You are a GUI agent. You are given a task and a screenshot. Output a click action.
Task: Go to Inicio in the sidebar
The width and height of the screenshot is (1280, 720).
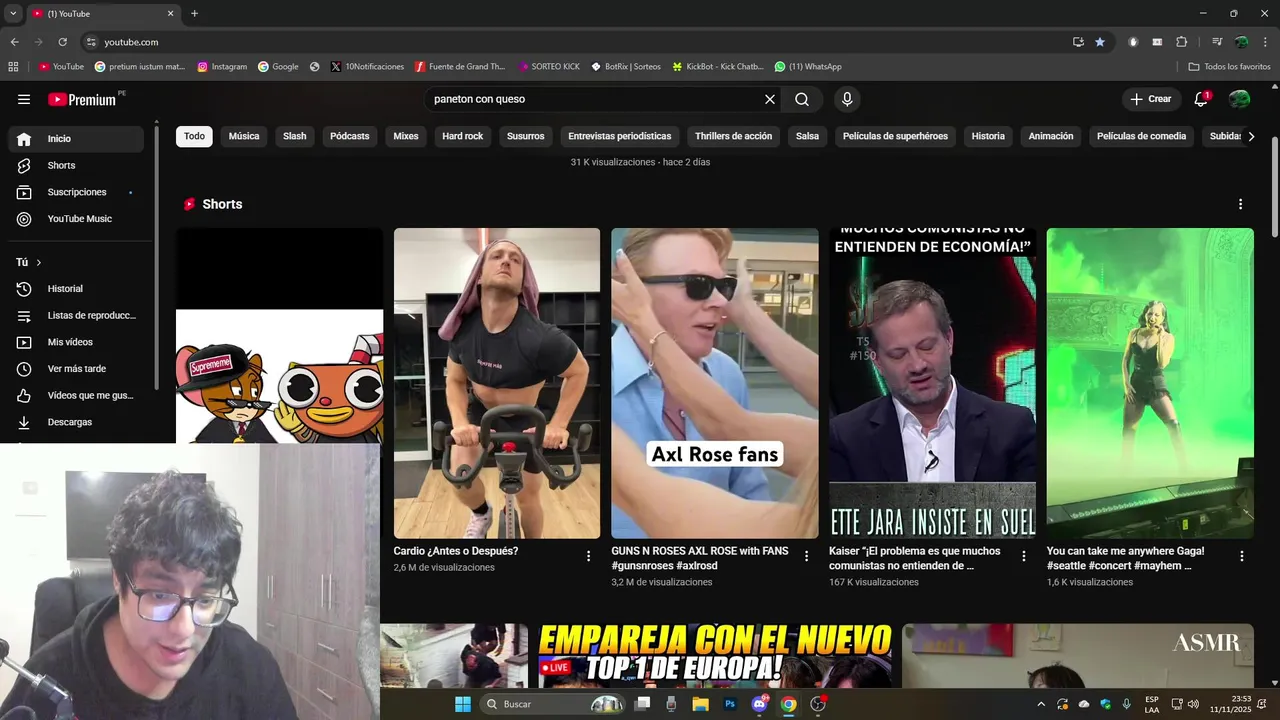pyautogui.click(x=76, y=139)
